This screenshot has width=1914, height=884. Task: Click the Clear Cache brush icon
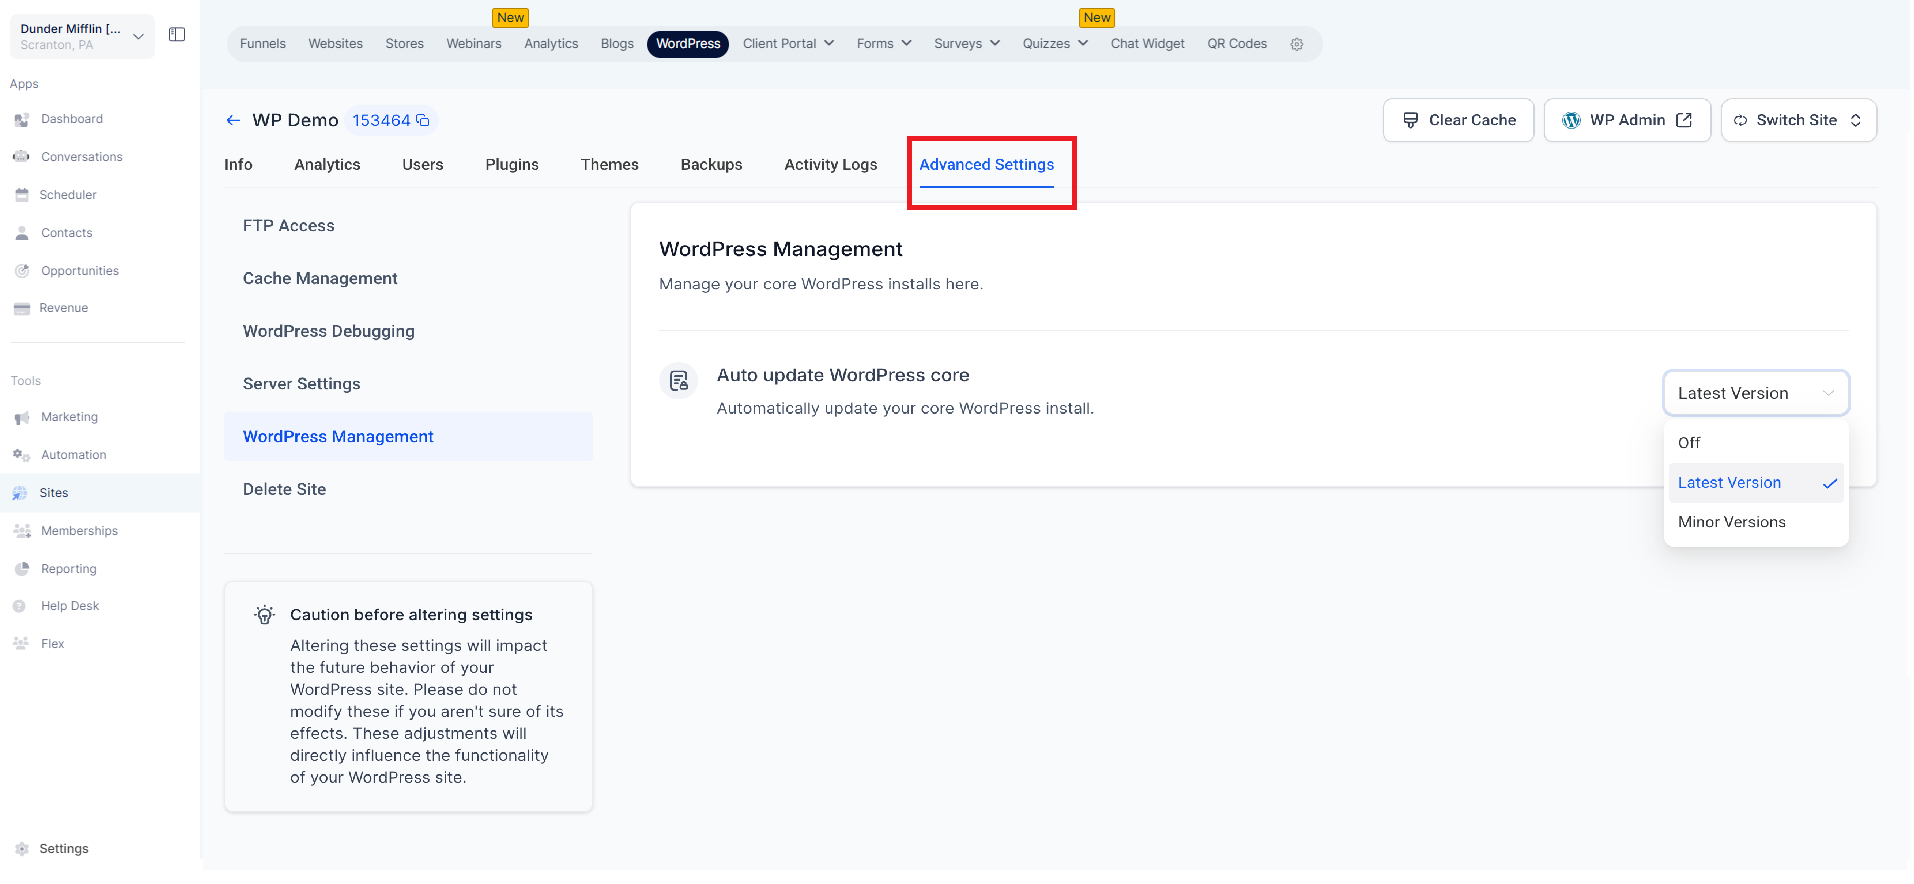1411,120
